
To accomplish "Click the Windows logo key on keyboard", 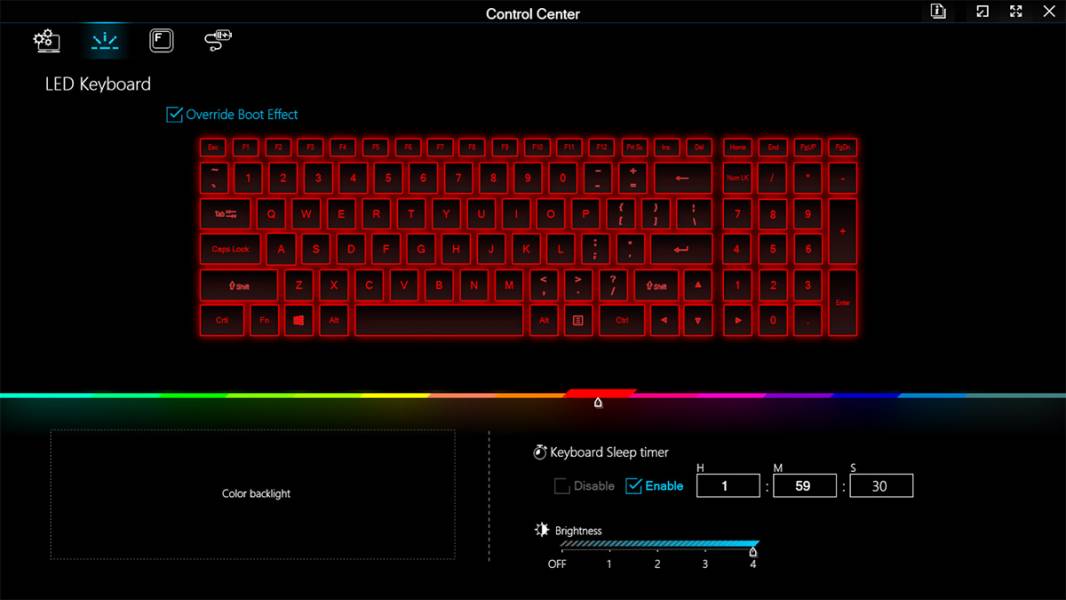I will (298, 320).
